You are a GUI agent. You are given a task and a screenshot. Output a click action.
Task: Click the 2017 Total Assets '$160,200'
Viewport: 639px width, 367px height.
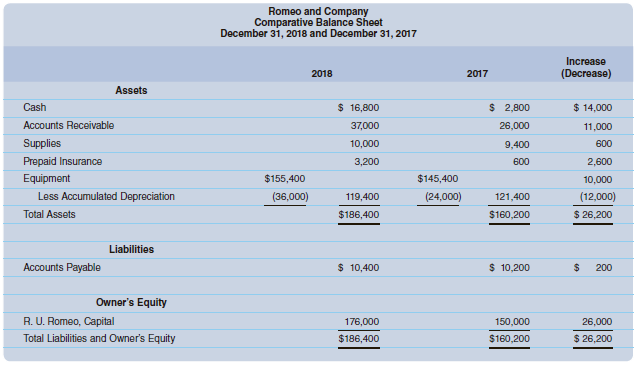click(x=509, y=215)
